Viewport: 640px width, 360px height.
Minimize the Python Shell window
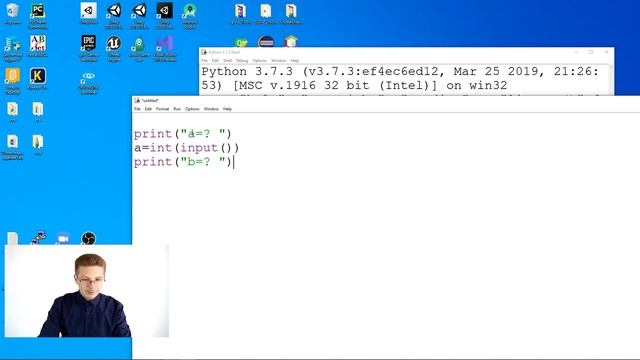(x=576, y=52)
